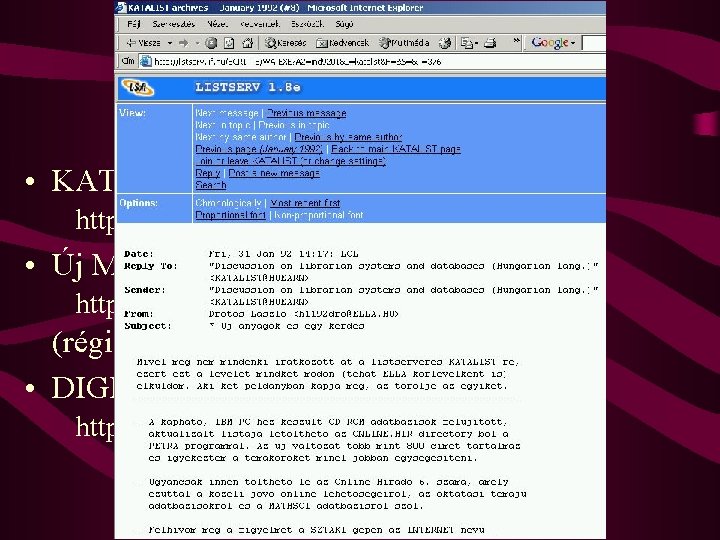Click the forward arrow in the IE toolbar
This screenshot has width=720, height=540.
184,43
